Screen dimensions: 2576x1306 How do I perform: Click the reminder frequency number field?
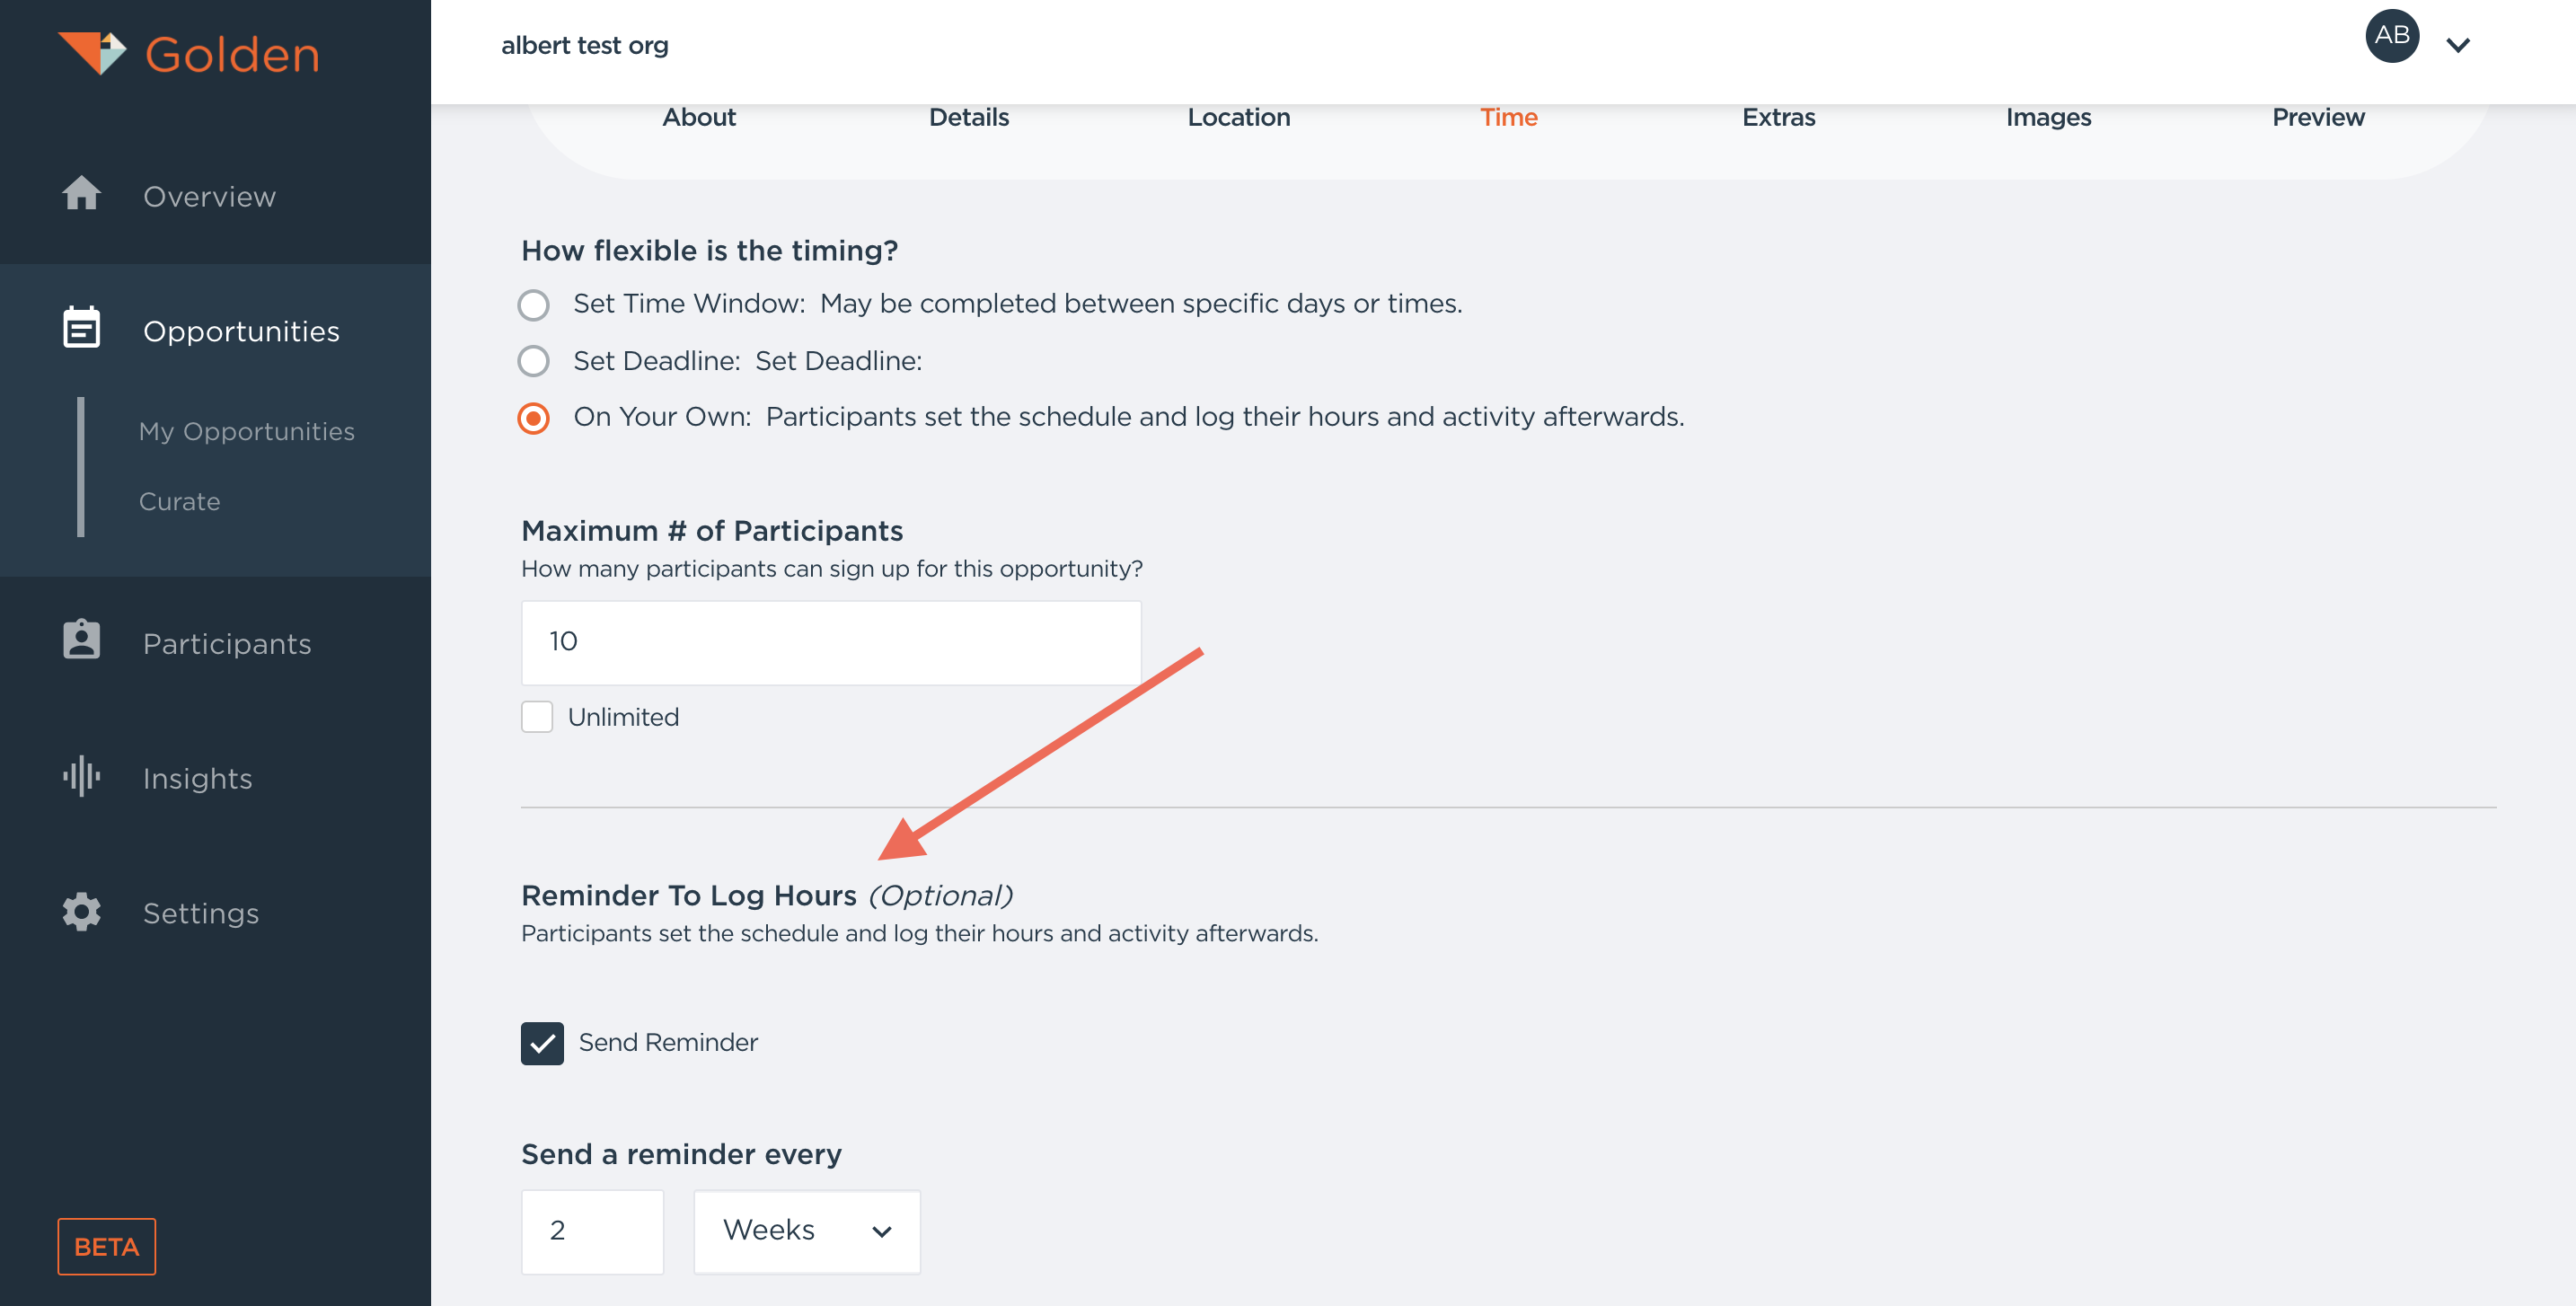point(592,1231)
